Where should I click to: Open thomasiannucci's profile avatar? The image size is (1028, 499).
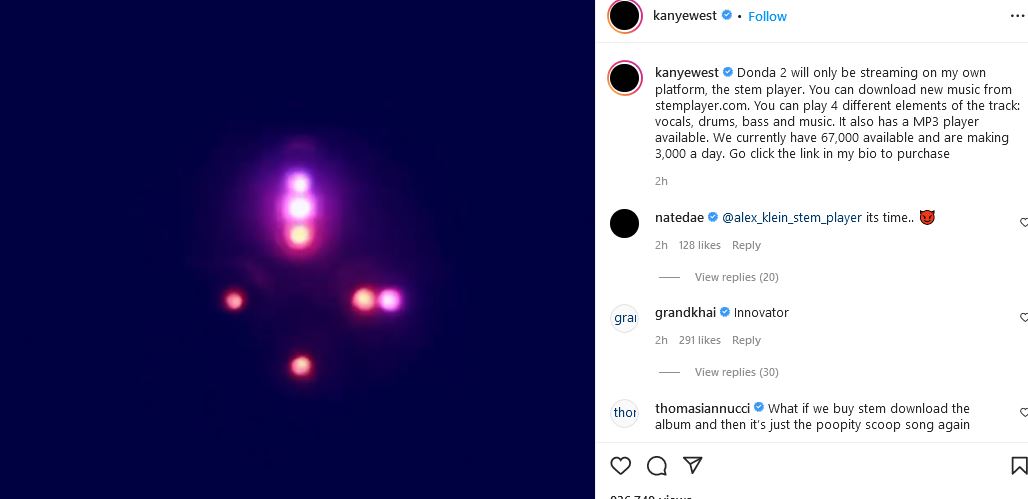(624, 413)
